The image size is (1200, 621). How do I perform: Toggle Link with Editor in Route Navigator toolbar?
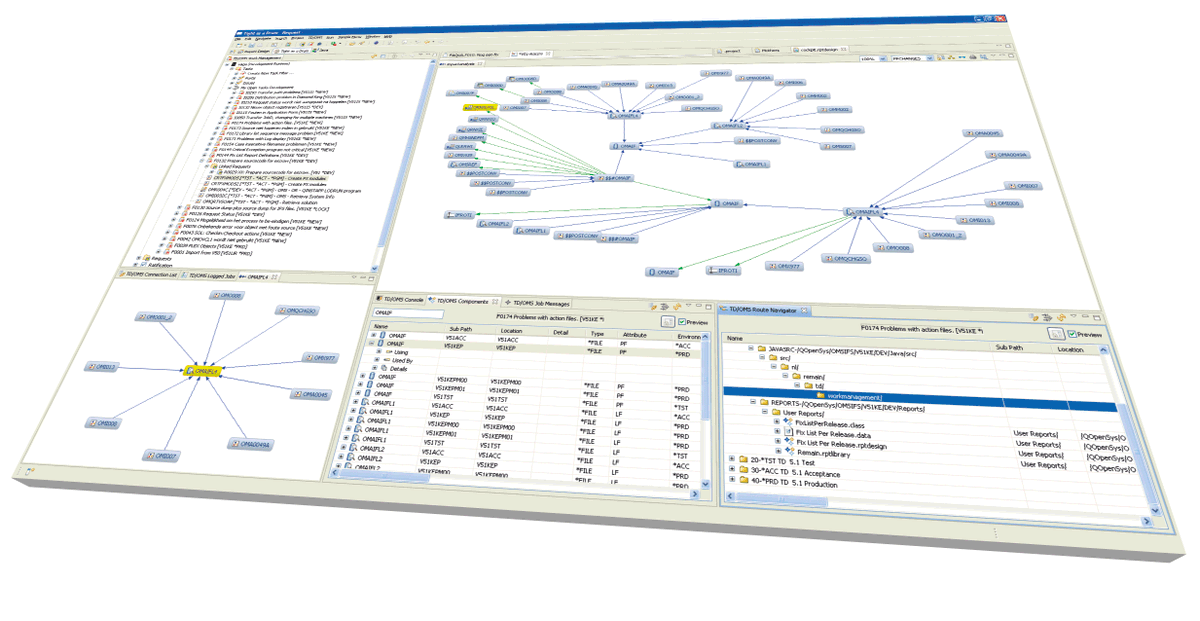tap(1031, 317)
